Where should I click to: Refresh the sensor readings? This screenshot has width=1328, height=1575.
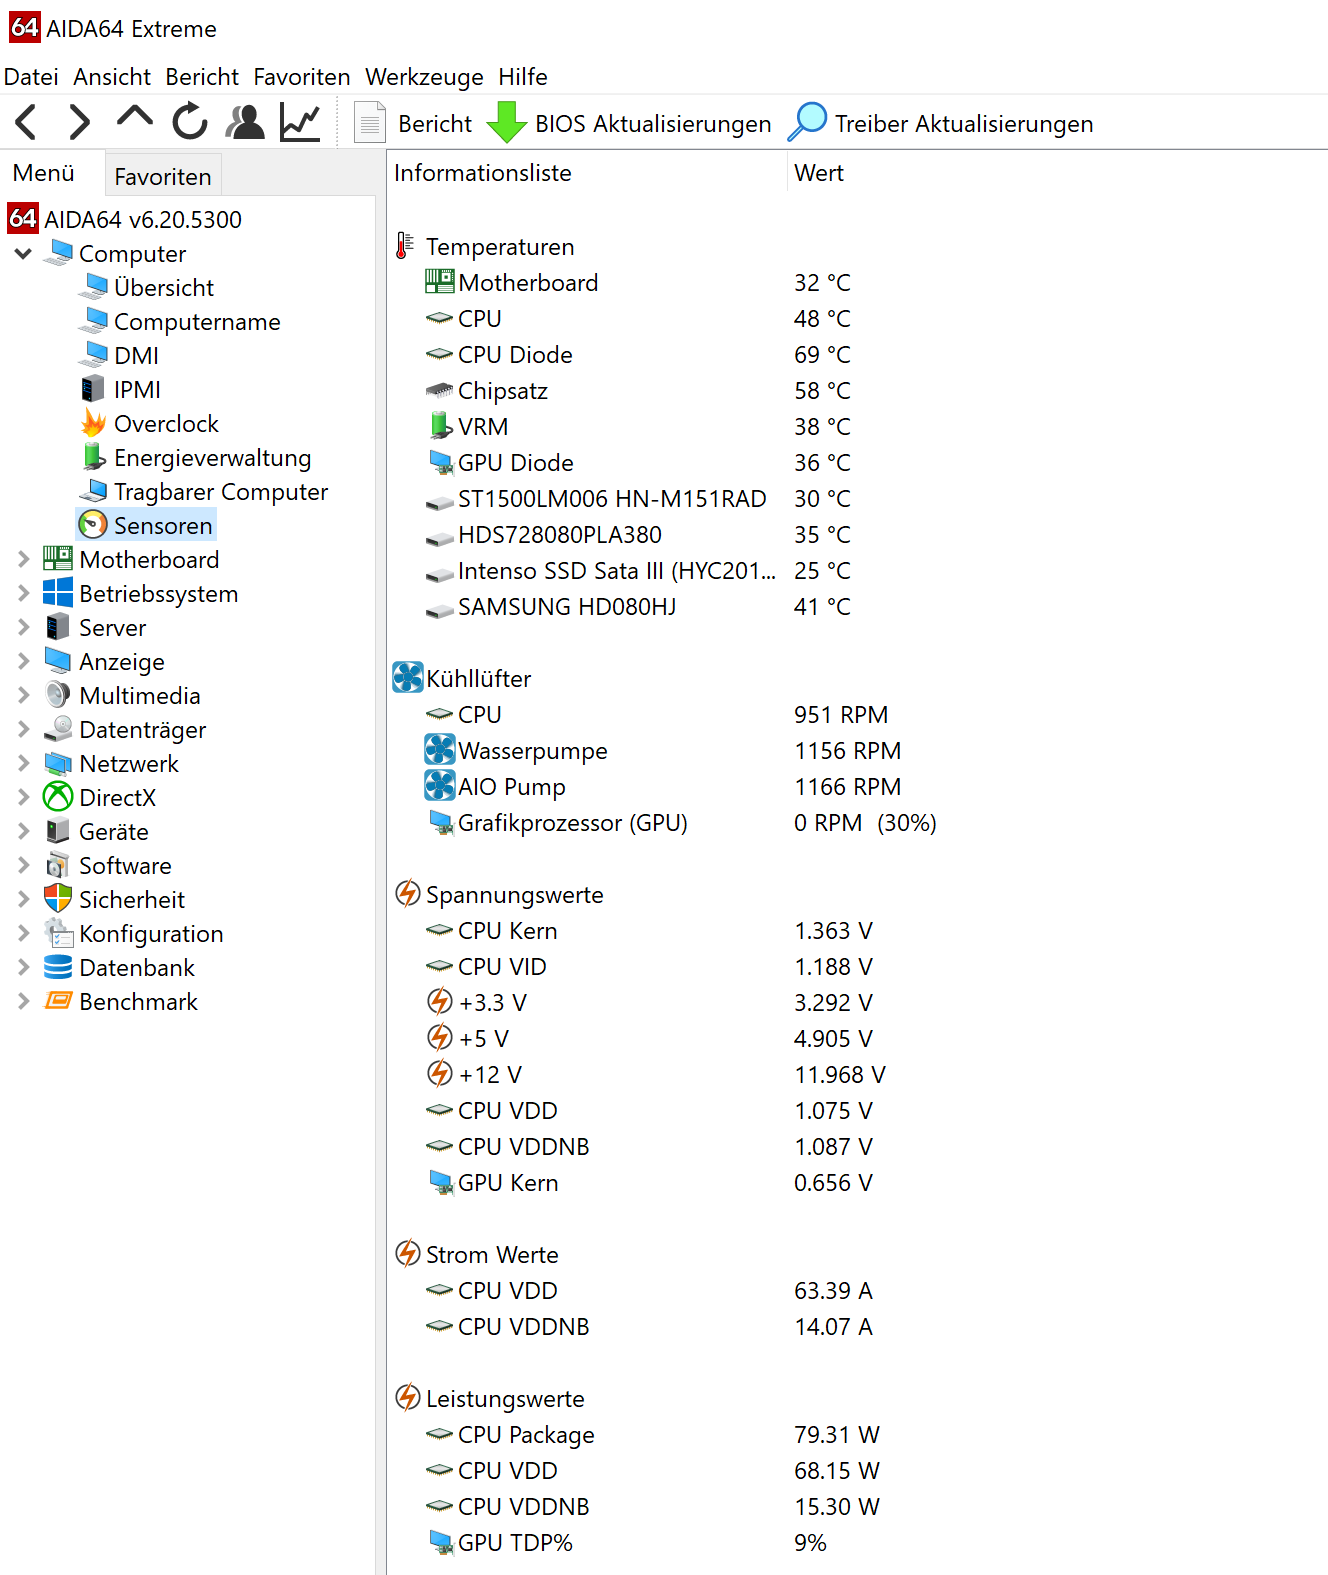[x=190, y=122]
